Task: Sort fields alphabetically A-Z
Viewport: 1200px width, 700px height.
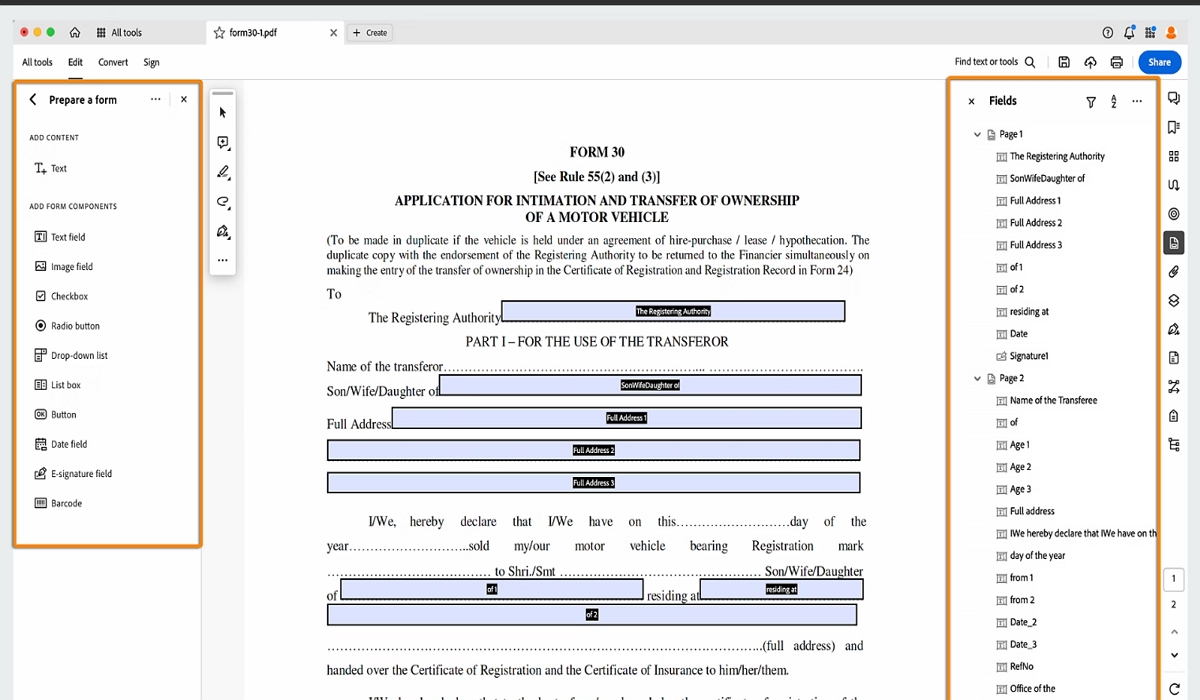Action: (1114, 101)
